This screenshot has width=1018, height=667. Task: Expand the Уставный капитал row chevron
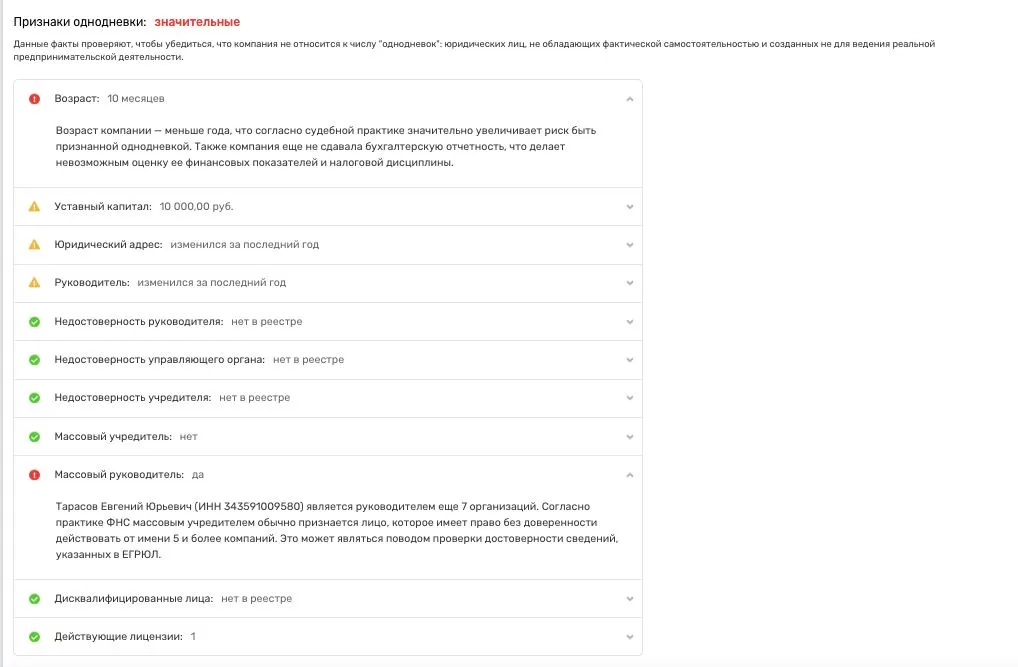click(x=629, y=206)
